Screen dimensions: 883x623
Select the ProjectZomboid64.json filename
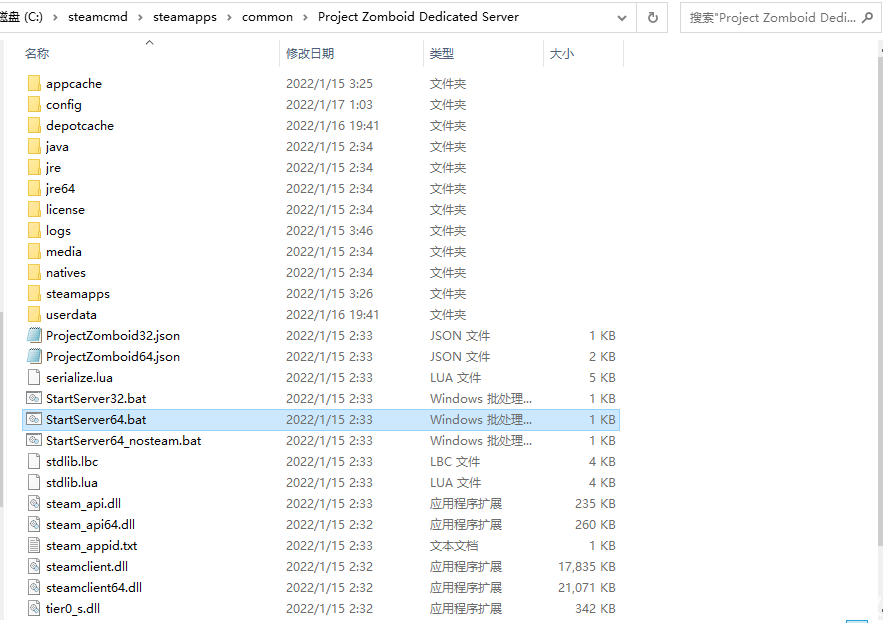113,357
